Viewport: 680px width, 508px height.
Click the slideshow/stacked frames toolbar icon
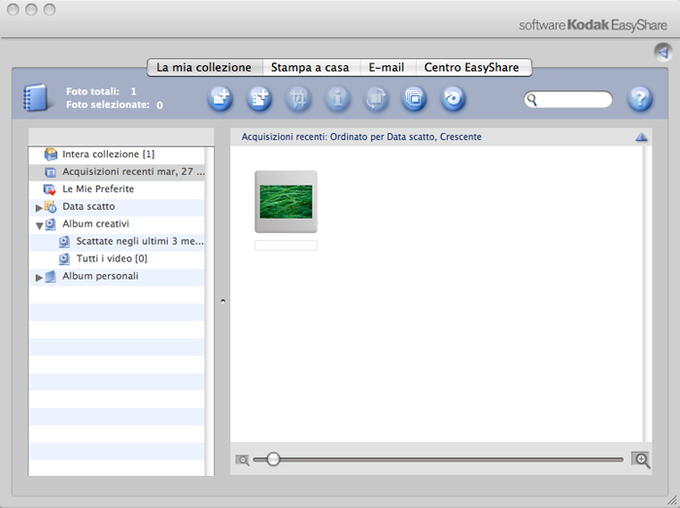tap(414, 98)
